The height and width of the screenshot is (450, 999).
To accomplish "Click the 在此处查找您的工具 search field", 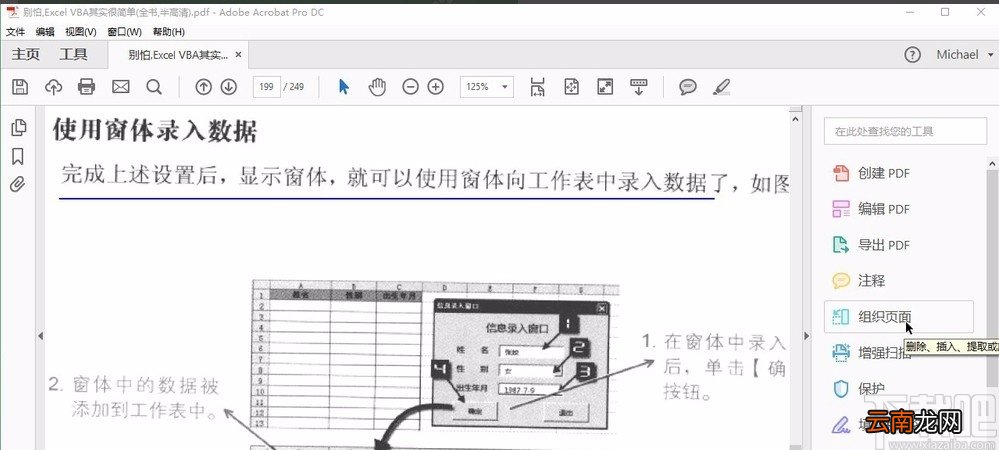I will pos(905,131).
